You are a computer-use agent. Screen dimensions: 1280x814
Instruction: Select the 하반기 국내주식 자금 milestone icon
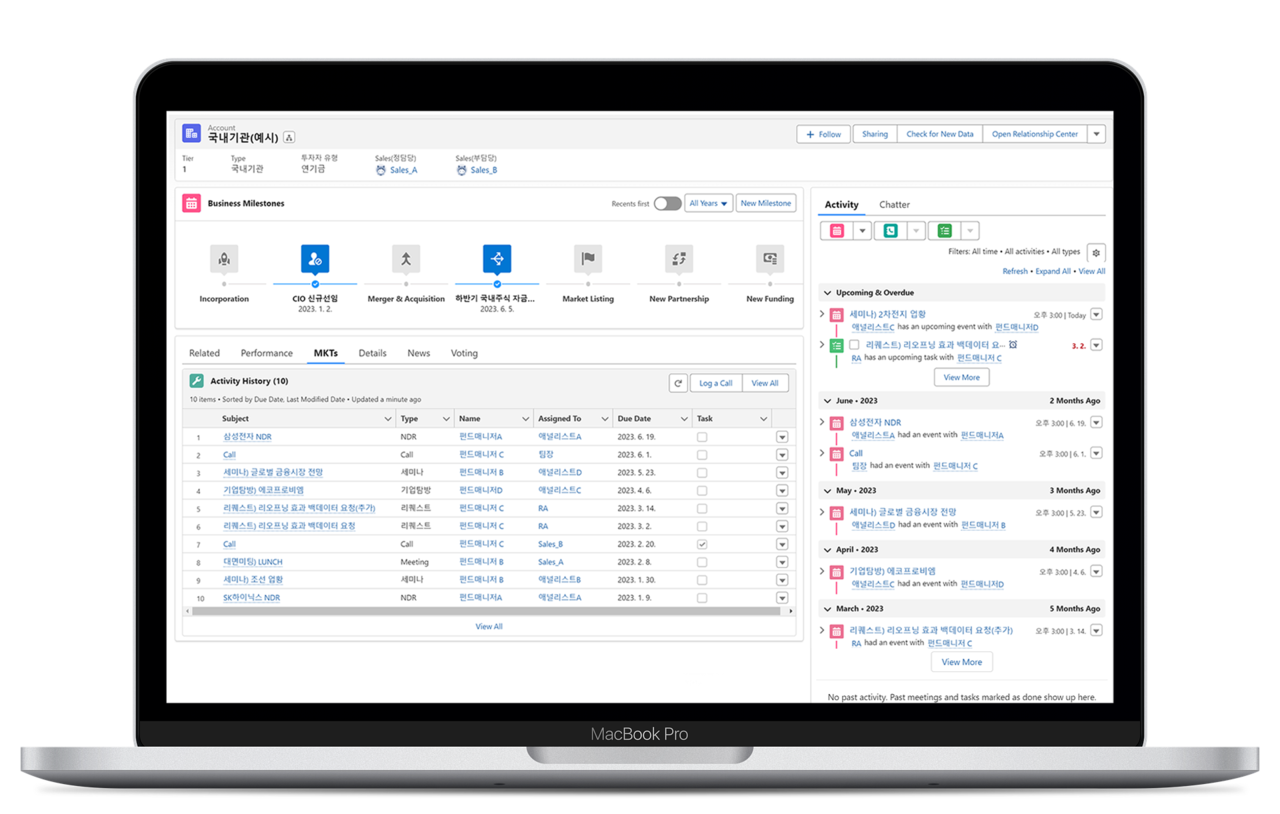point(497,259)
